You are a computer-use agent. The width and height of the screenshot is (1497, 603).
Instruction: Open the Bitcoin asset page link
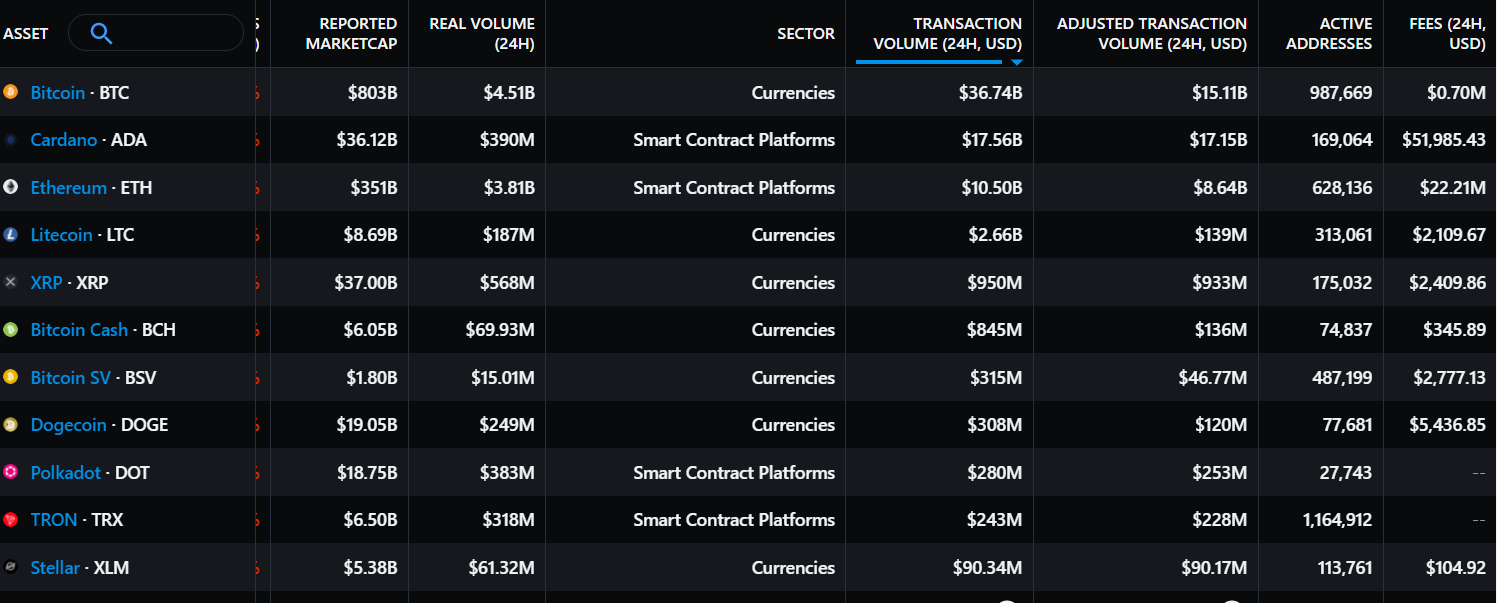click(x=57, y=92)
